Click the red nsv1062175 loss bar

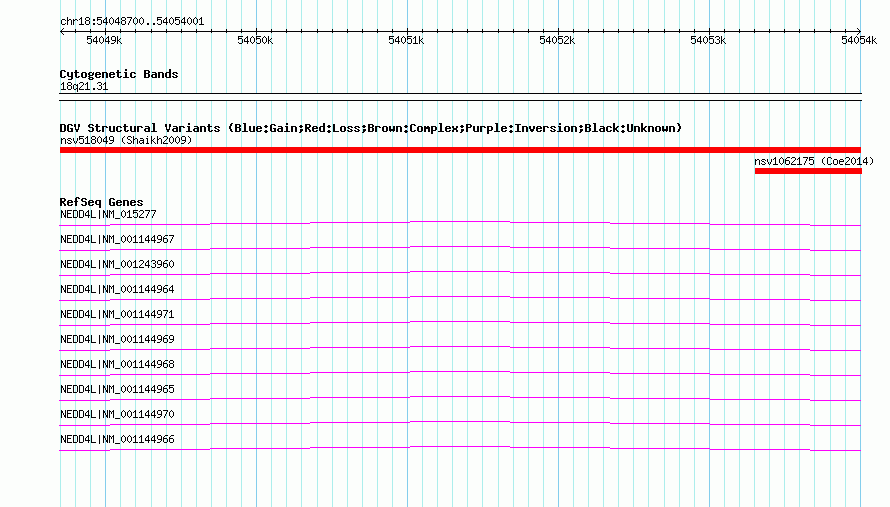tap(808, 171)
